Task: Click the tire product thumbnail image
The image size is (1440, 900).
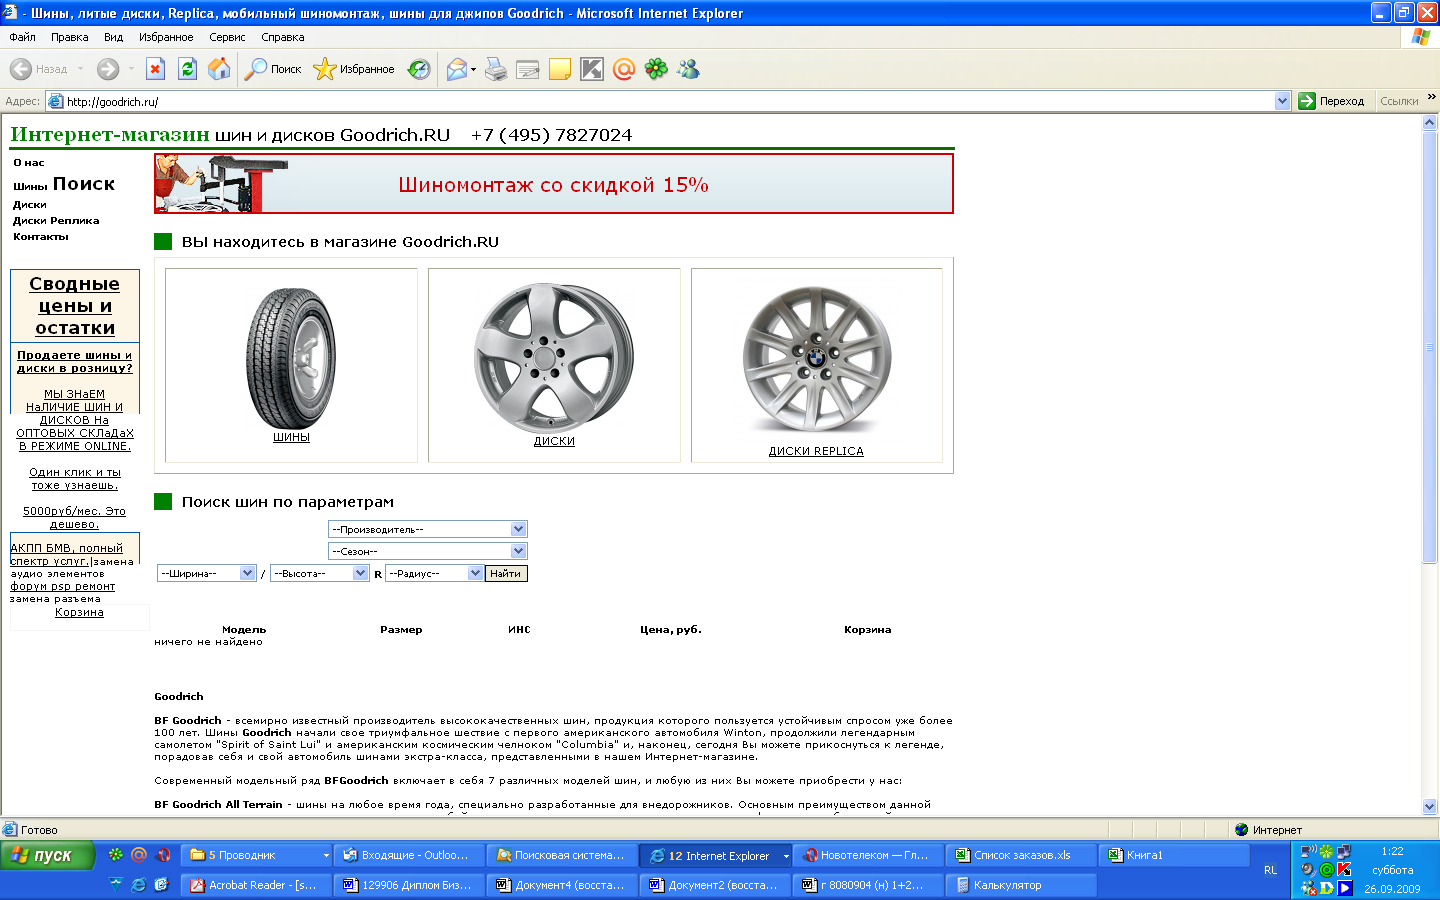Action: (291, 358)
